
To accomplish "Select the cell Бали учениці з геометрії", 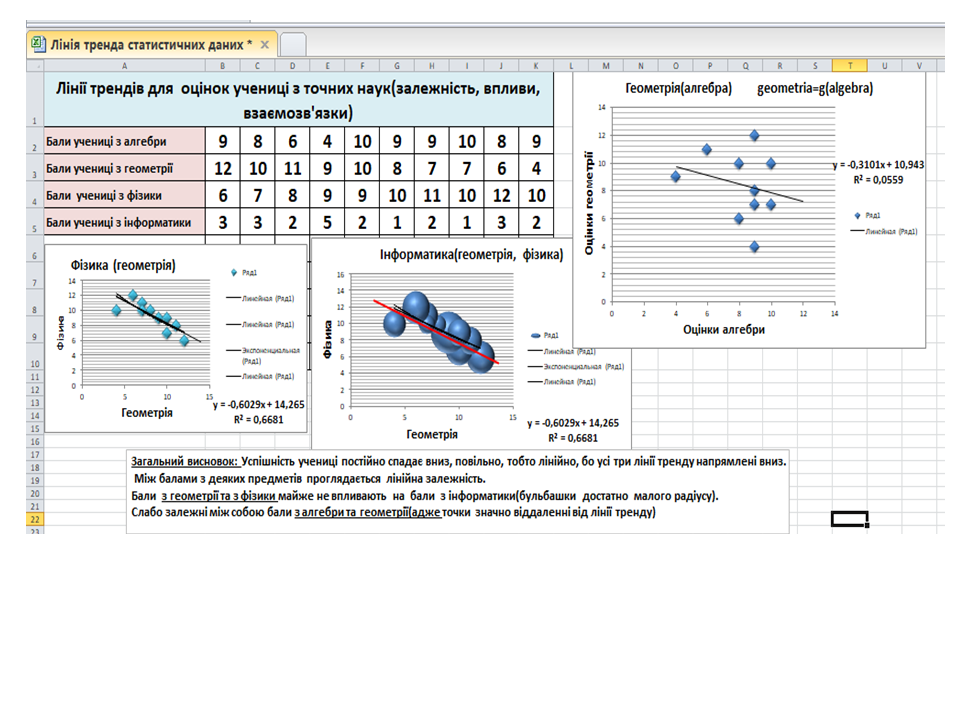I will coord(124,168).
